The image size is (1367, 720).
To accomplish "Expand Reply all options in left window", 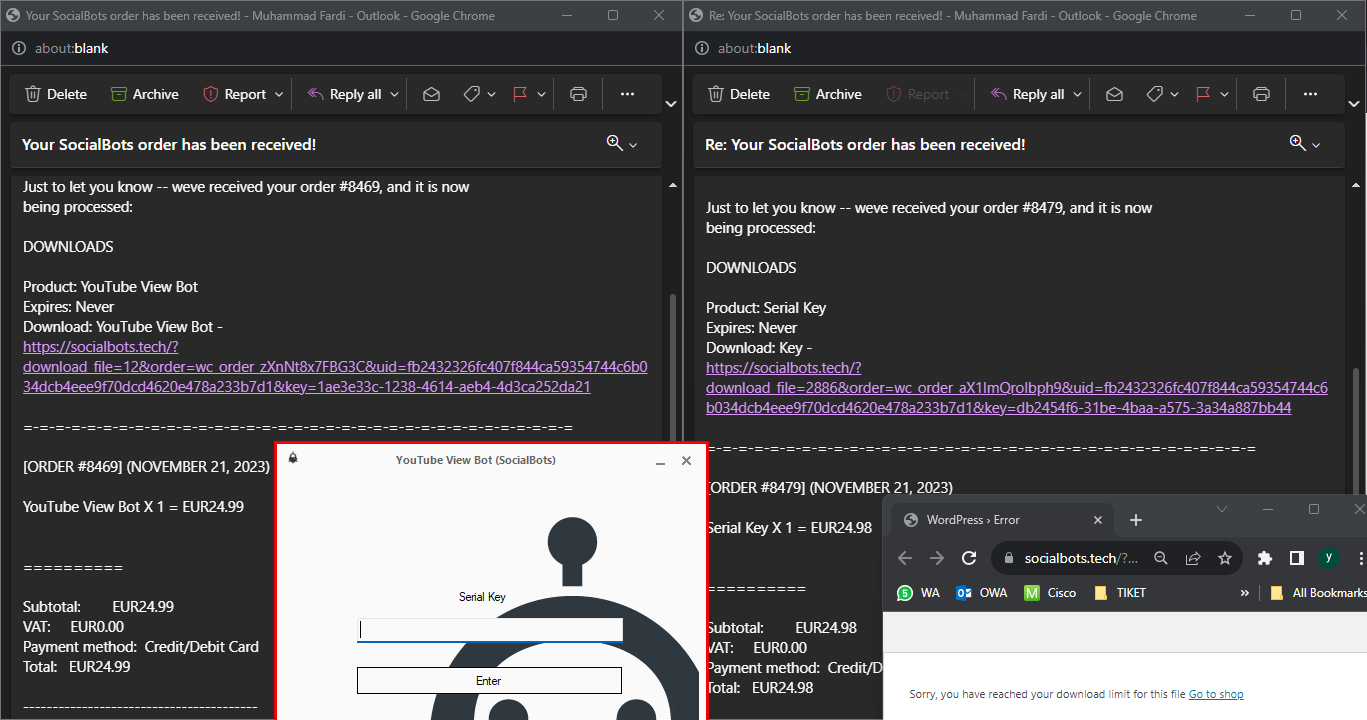I will point(395,94).
